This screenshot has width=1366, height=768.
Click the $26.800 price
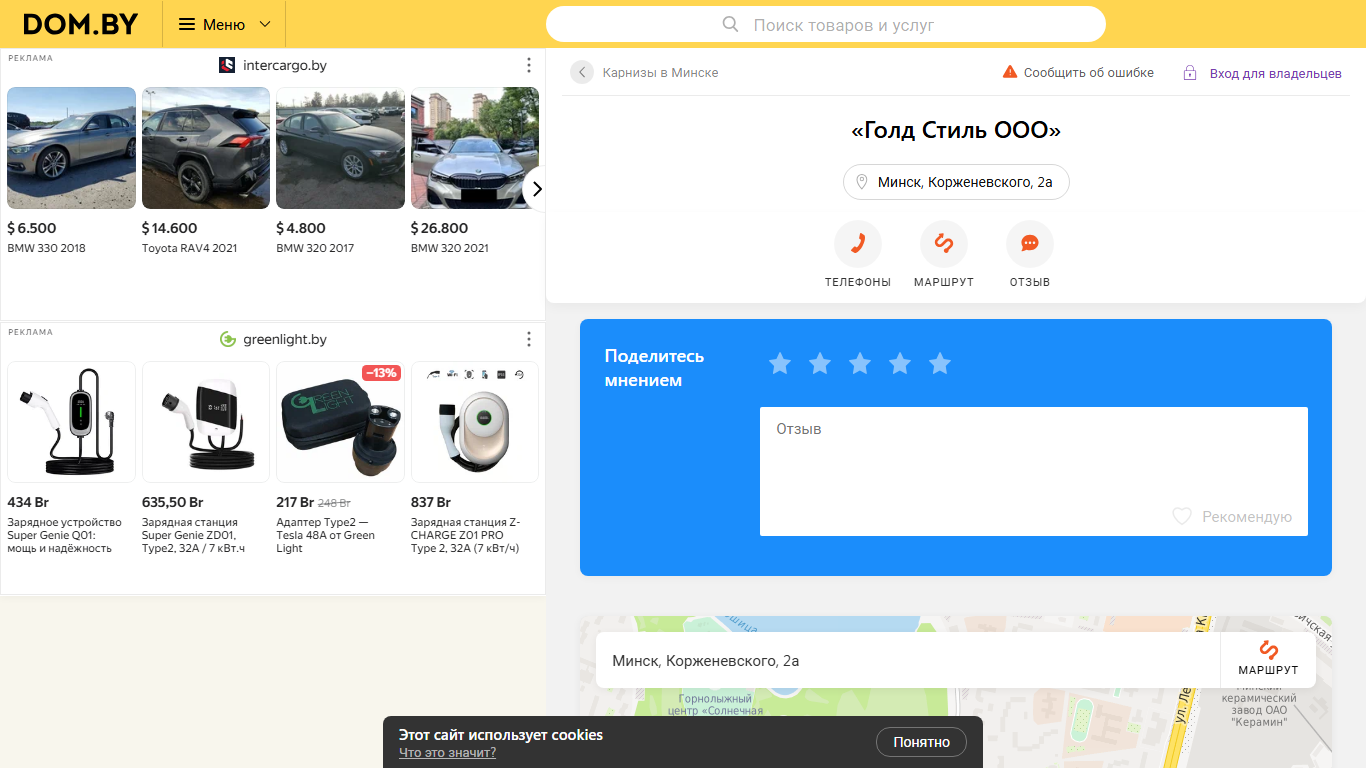tap(439, 228)
